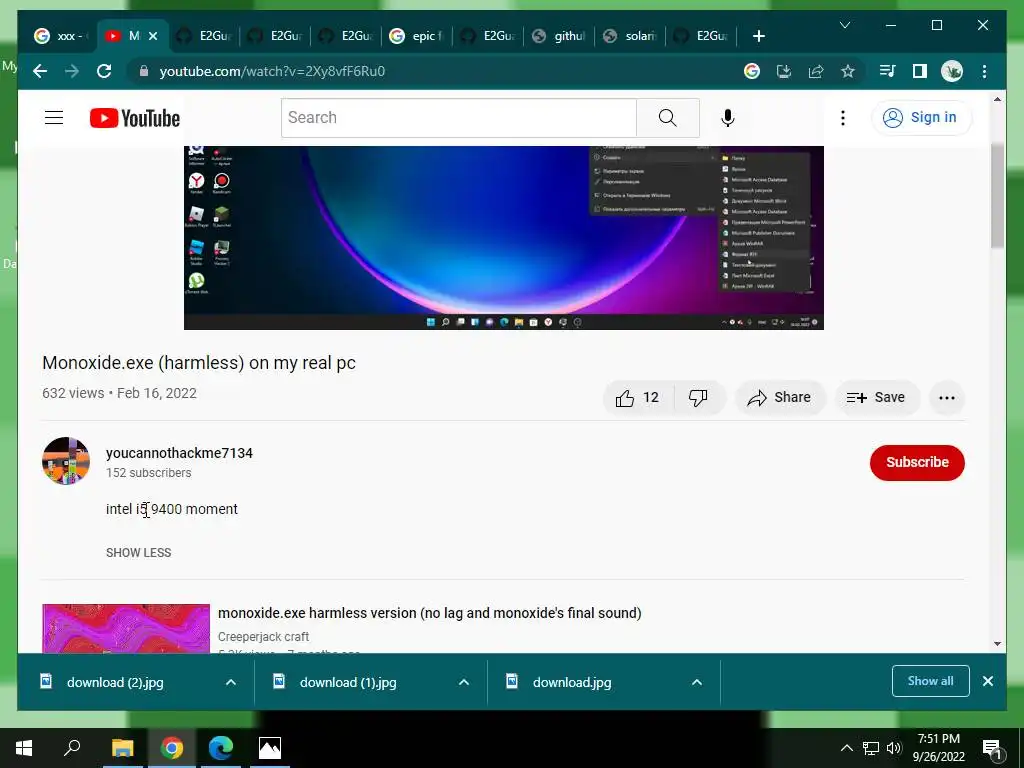Open tab search chevron in title bar

(x=844, y=25)
